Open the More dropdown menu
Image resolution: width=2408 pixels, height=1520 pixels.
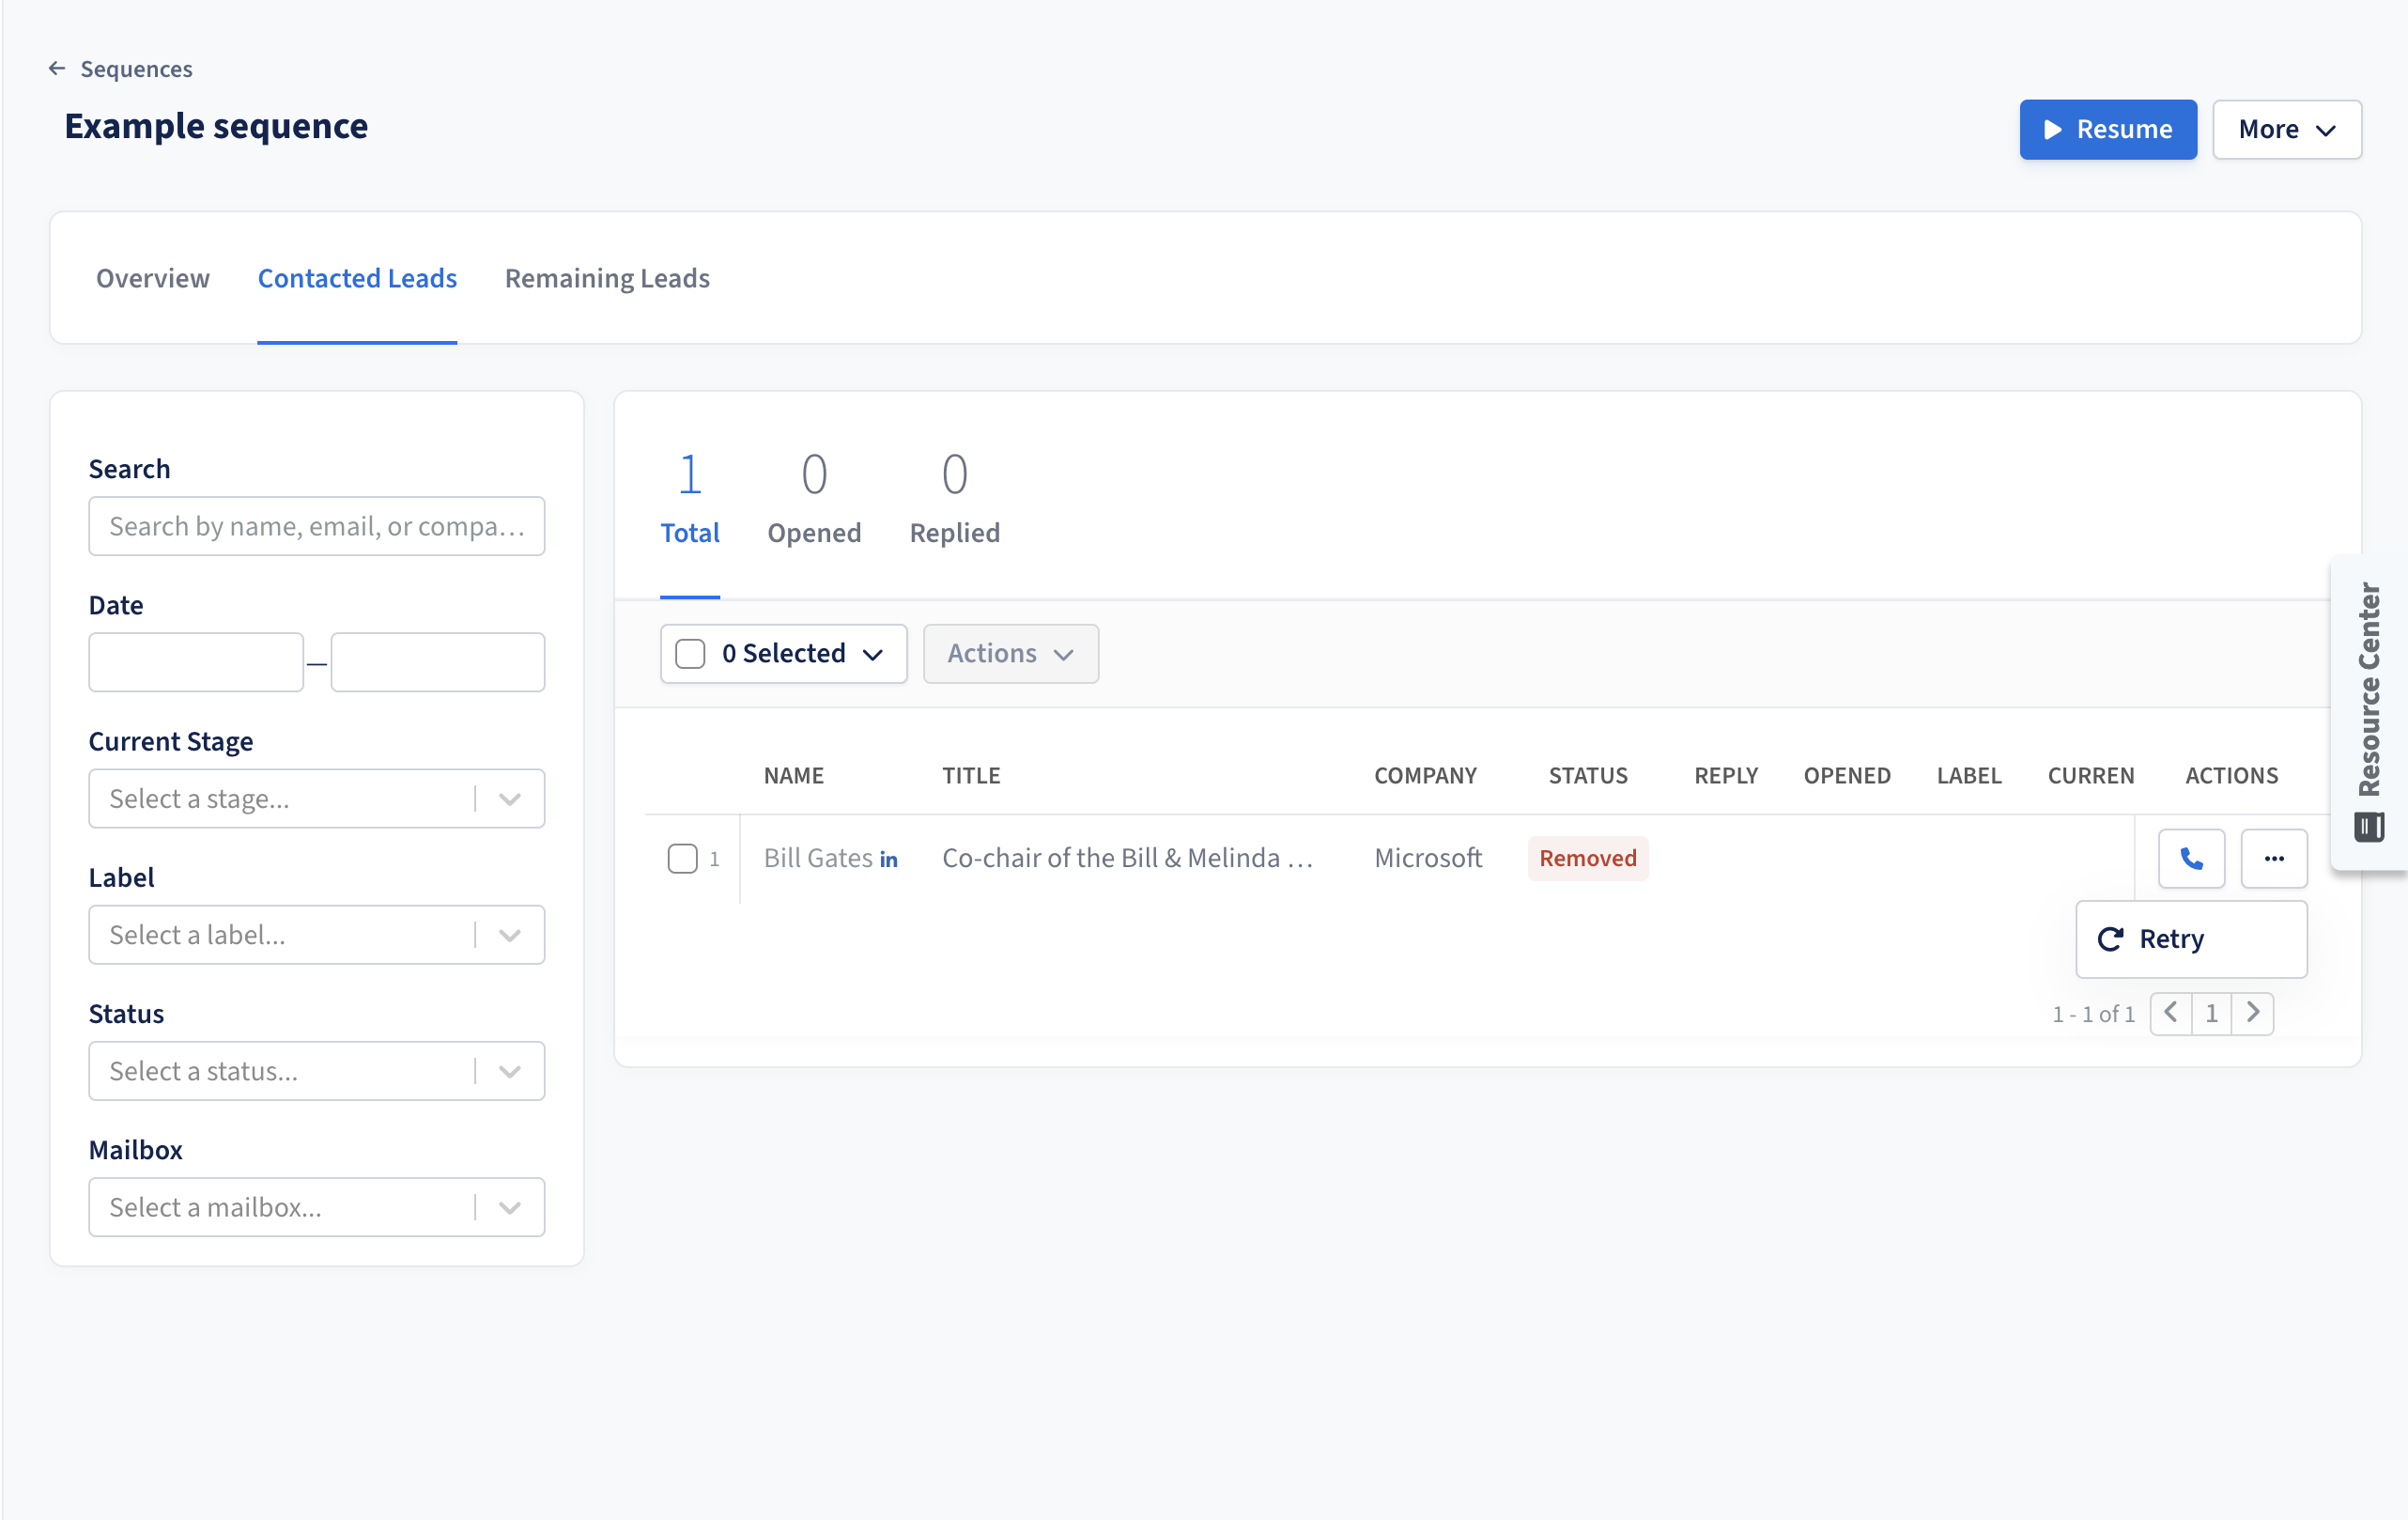point(2286,129)
